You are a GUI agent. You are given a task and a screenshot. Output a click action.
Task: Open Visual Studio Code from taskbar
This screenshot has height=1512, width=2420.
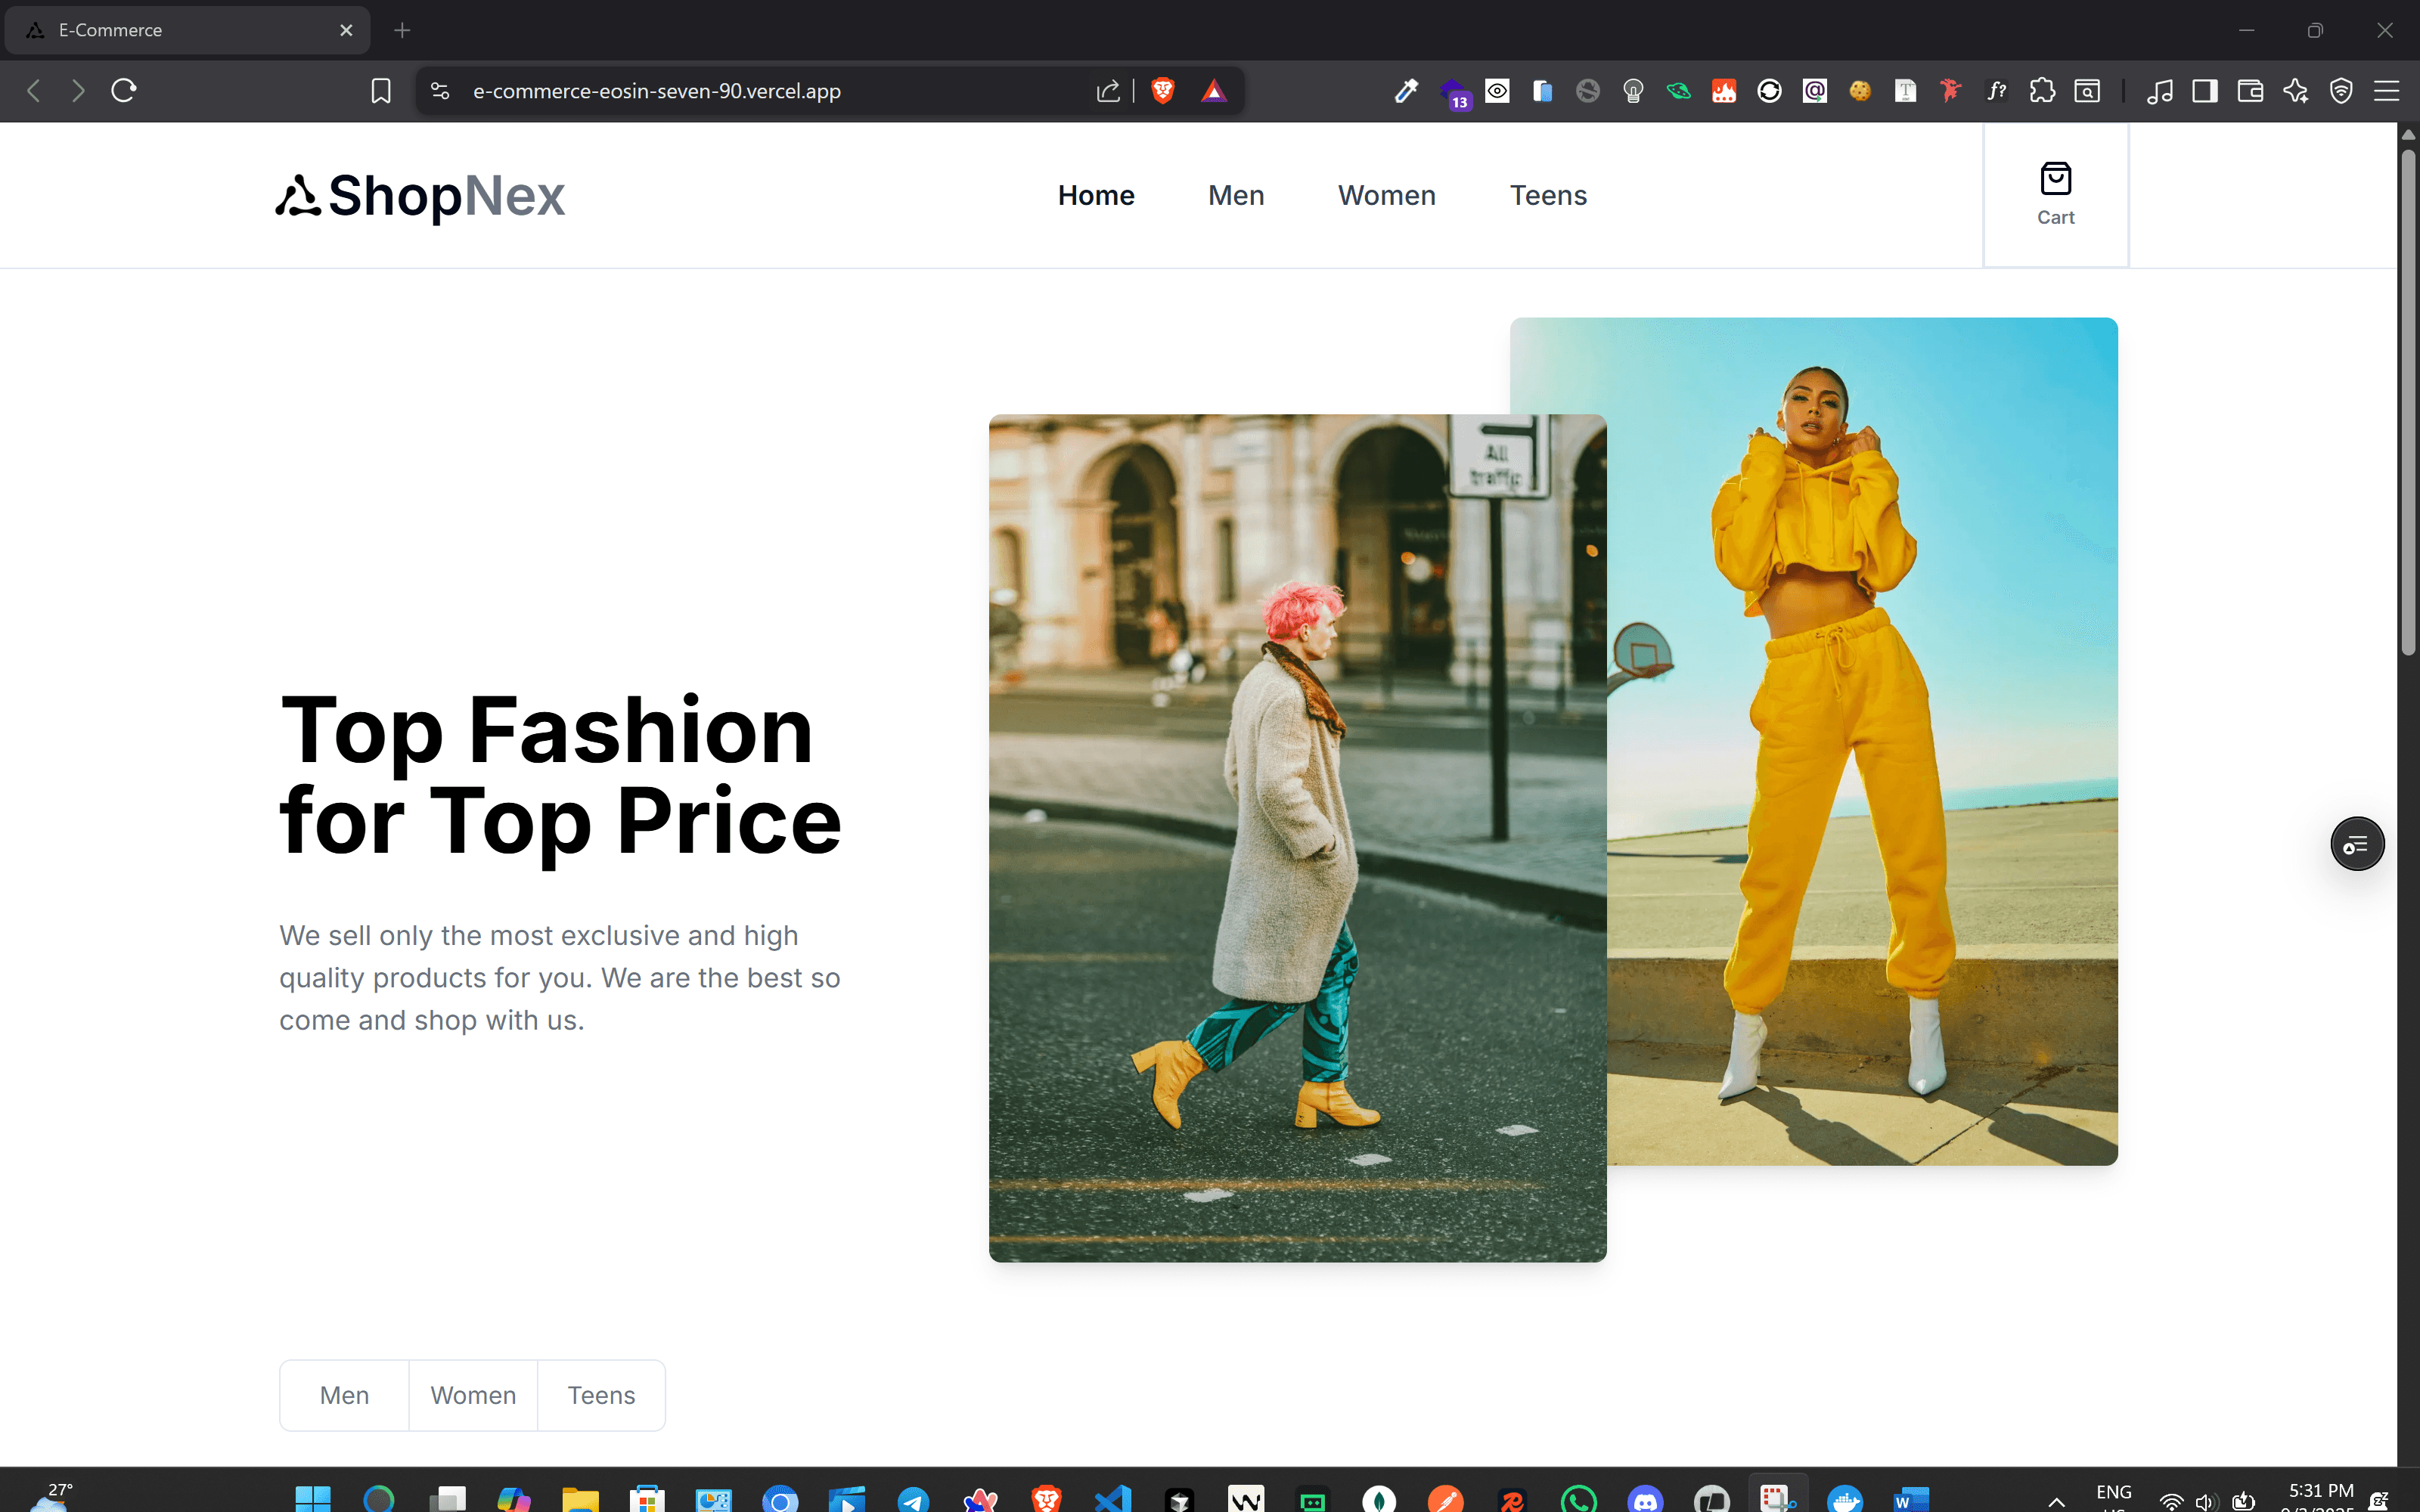click(x=1113, y=1499)
